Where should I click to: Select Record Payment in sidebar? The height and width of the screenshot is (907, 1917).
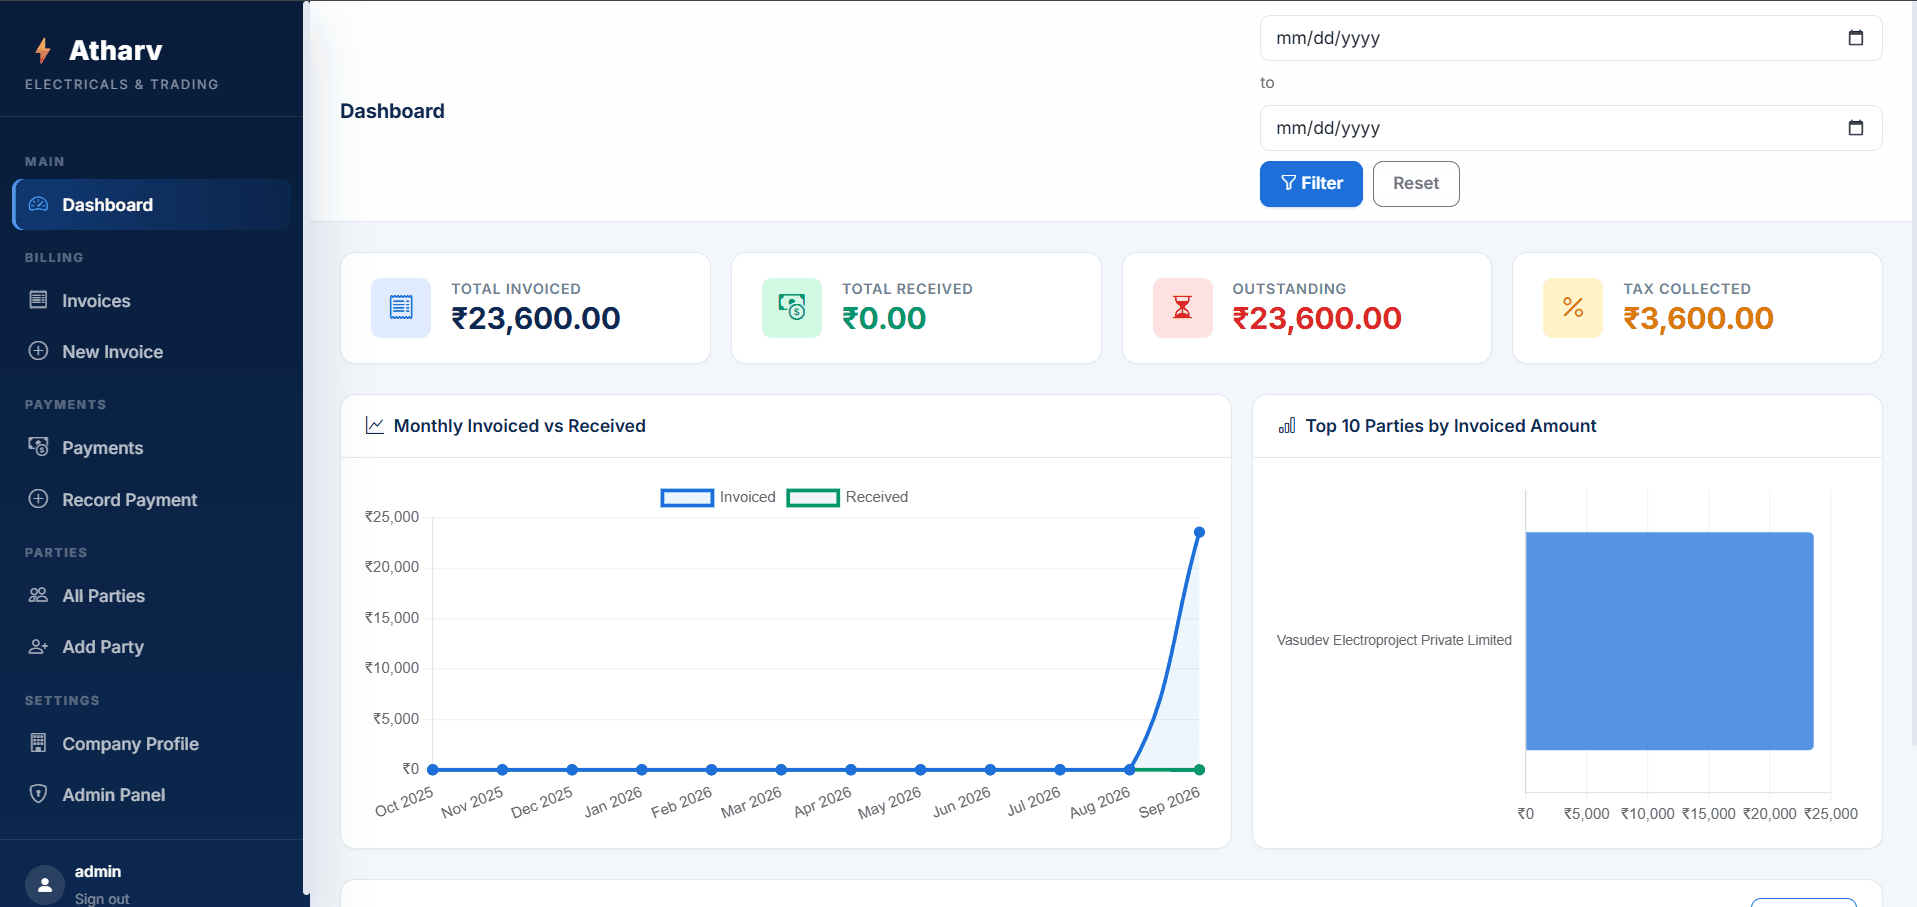(x=152, y=499)
